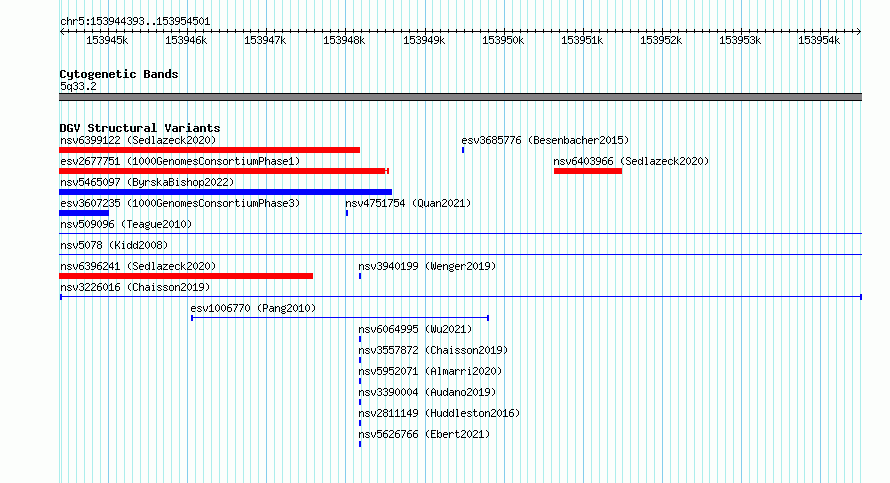The image size is (890, 483).
Task: Click the nsv6399122 (Sedlazeck2020) variant label
Action: click(138, 140)
